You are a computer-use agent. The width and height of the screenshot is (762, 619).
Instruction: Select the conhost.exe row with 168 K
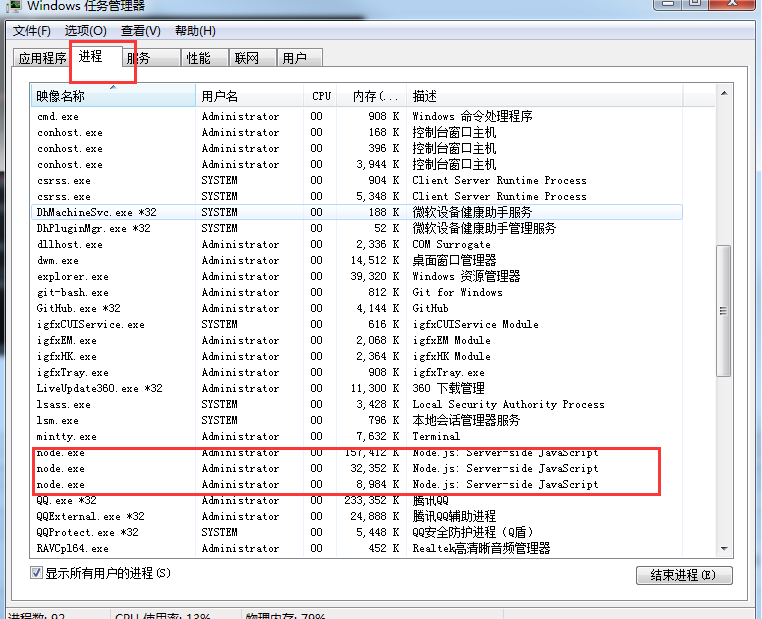click(357, 133)
